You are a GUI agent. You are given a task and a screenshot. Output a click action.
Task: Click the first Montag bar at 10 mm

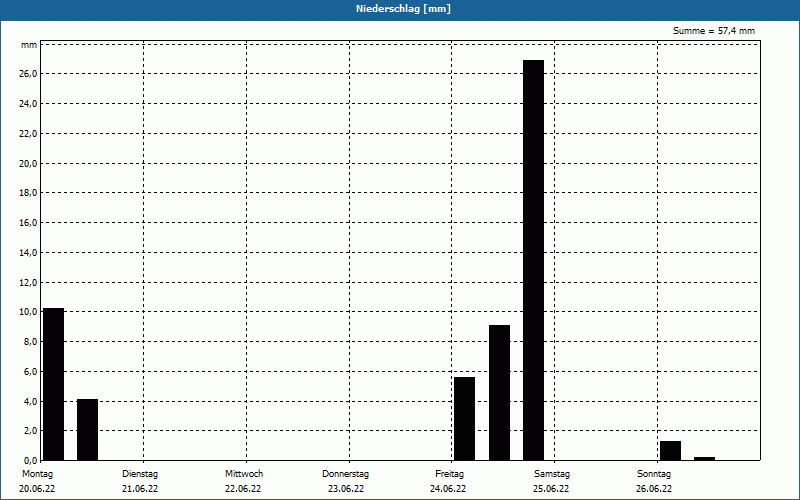(x=54, y=384)
